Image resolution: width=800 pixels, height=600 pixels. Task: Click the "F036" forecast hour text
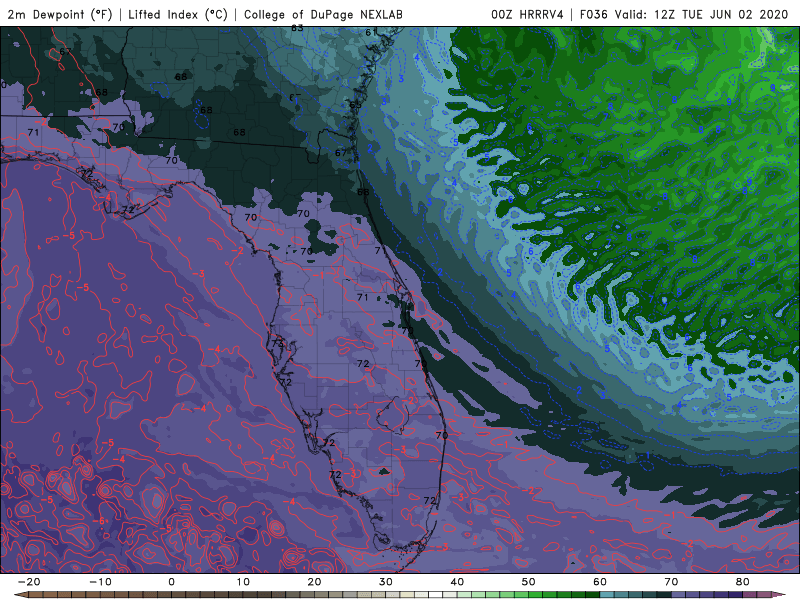[593, 14]
